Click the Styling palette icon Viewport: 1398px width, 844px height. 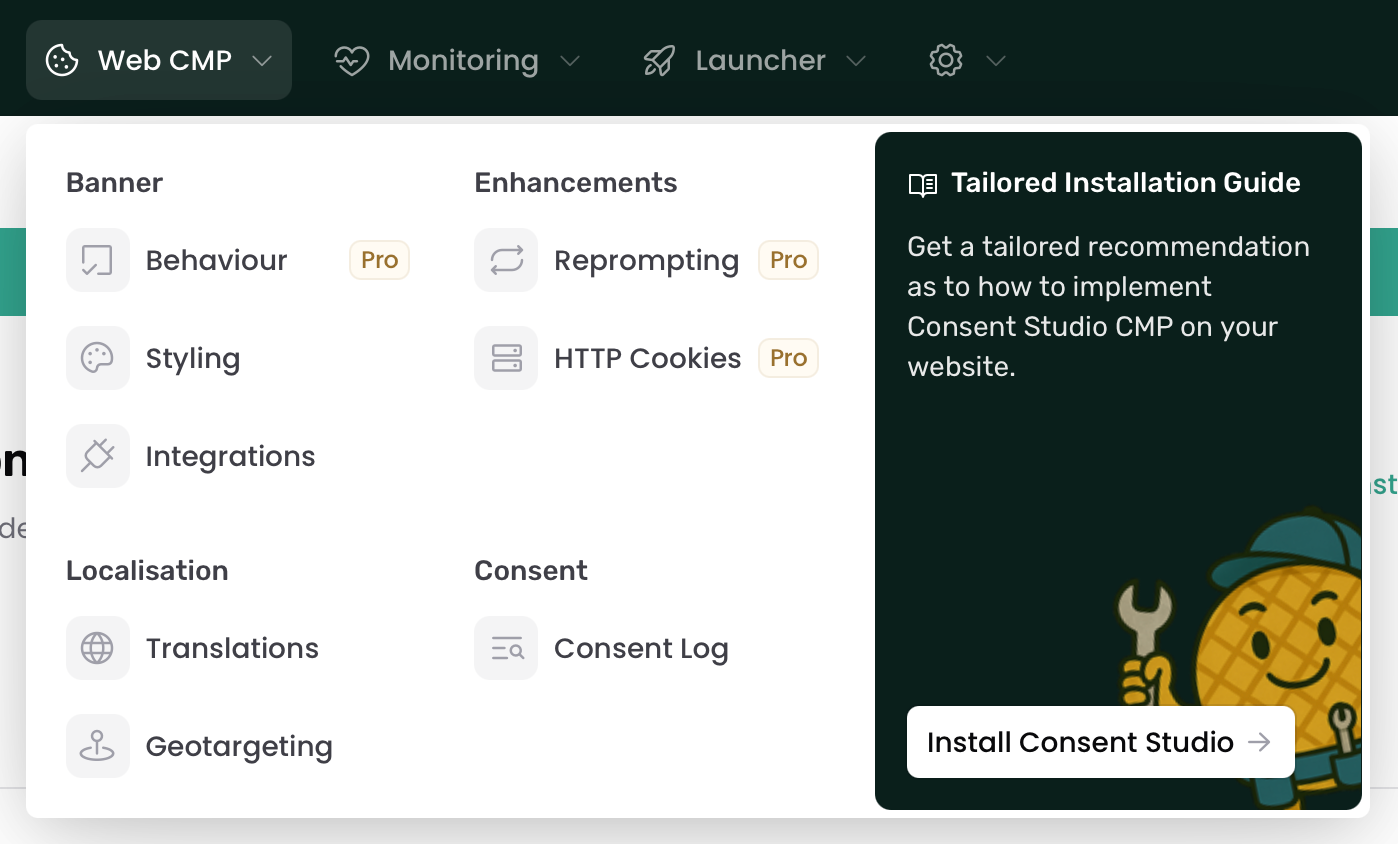click(98, 358)
